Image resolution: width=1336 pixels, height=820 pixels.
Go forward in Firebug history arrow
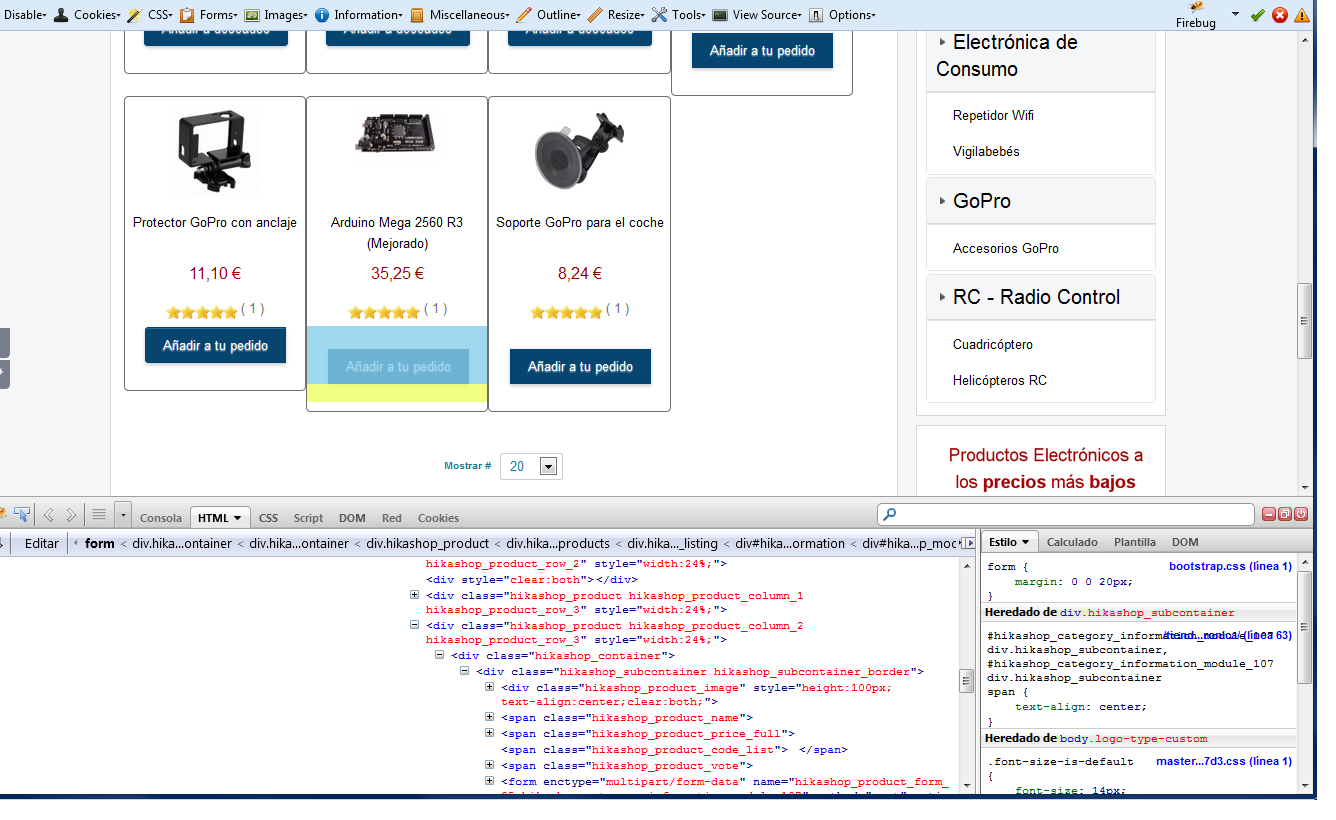71,515
